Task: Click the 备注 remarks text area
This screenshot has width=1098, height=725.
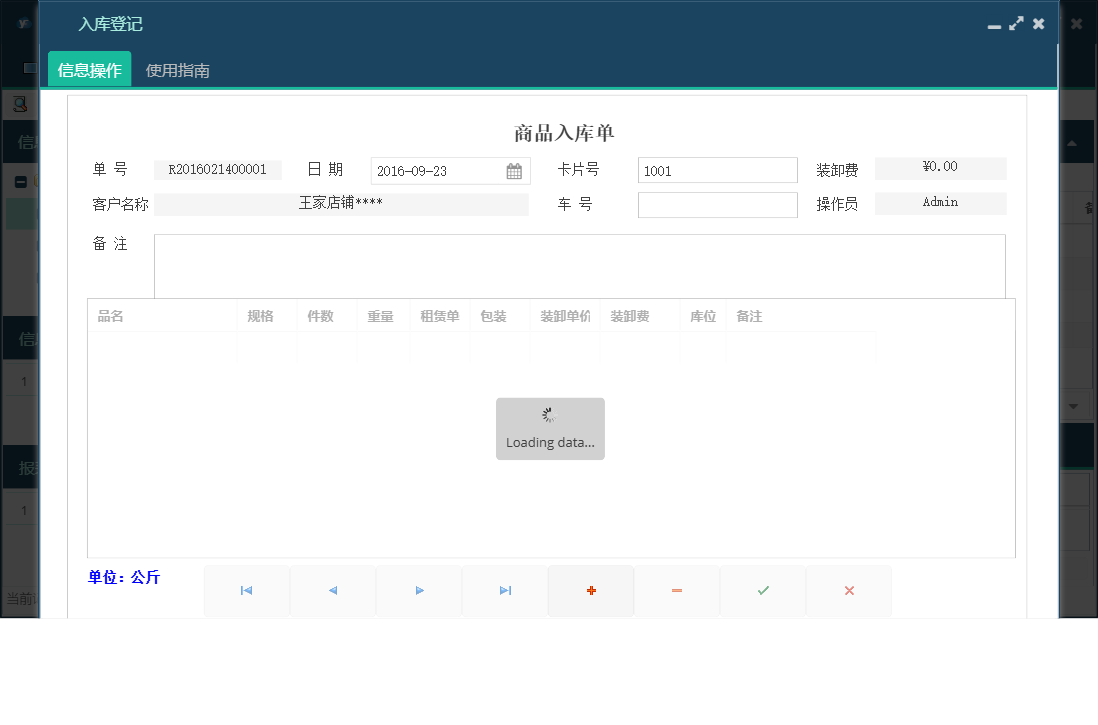Action: point(580,265)
